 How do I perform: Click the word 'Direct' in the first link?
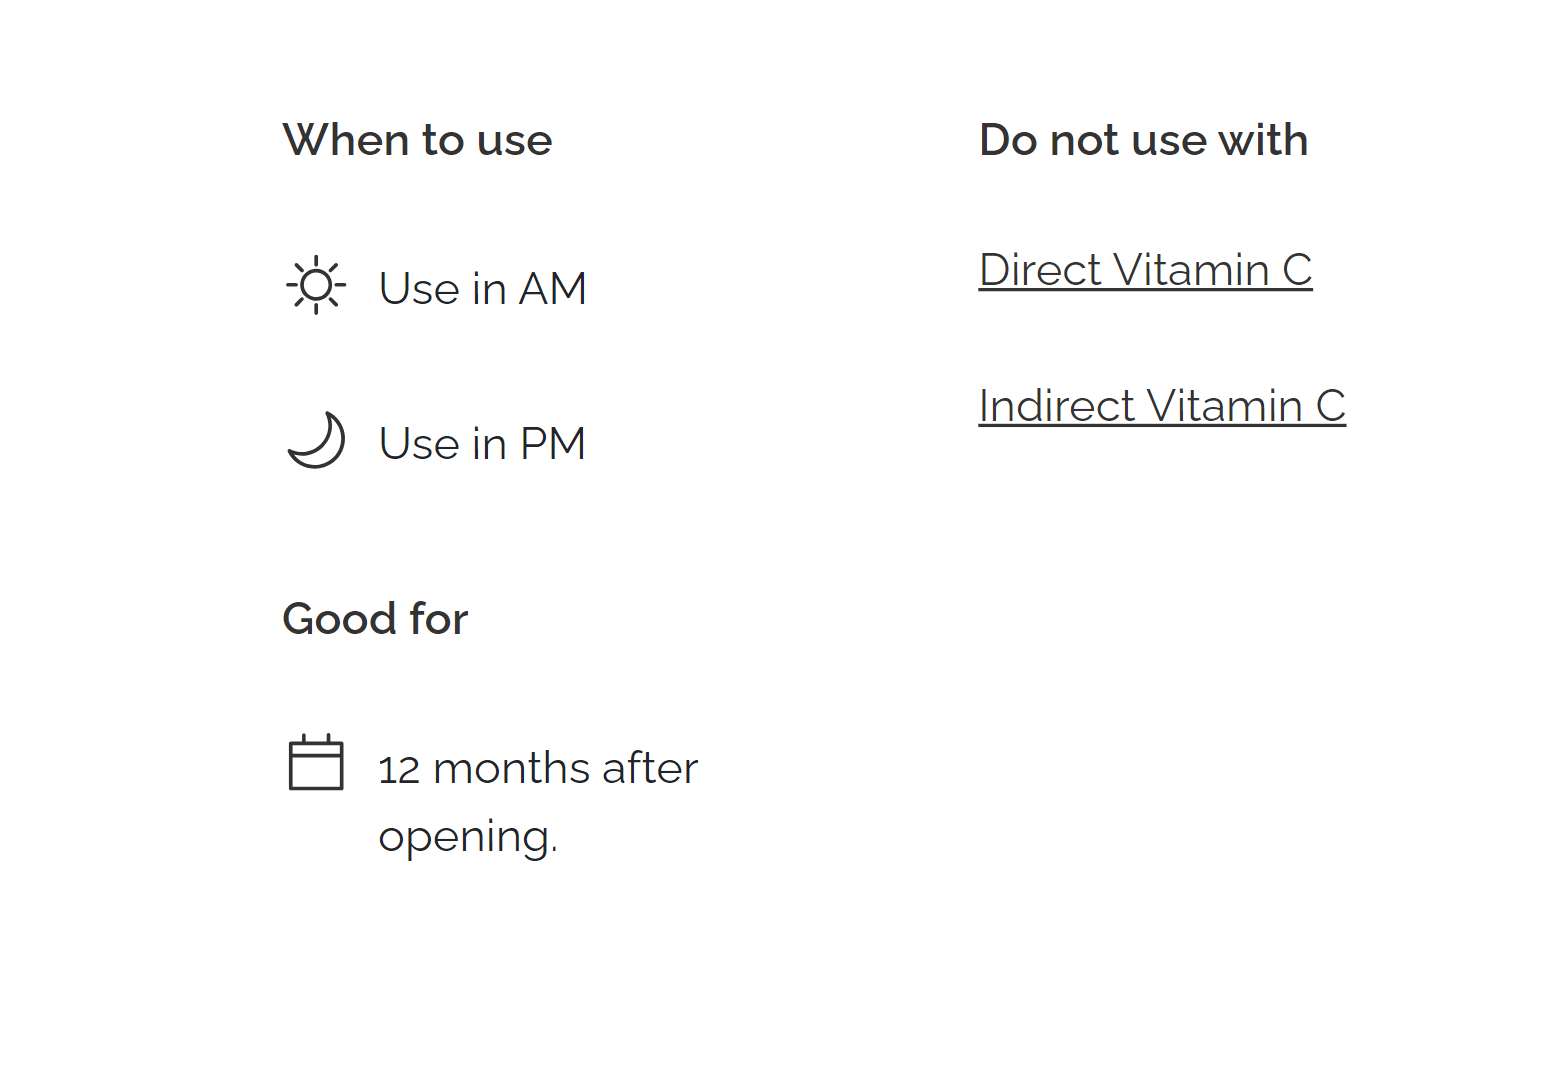[x=1040, y=270]
